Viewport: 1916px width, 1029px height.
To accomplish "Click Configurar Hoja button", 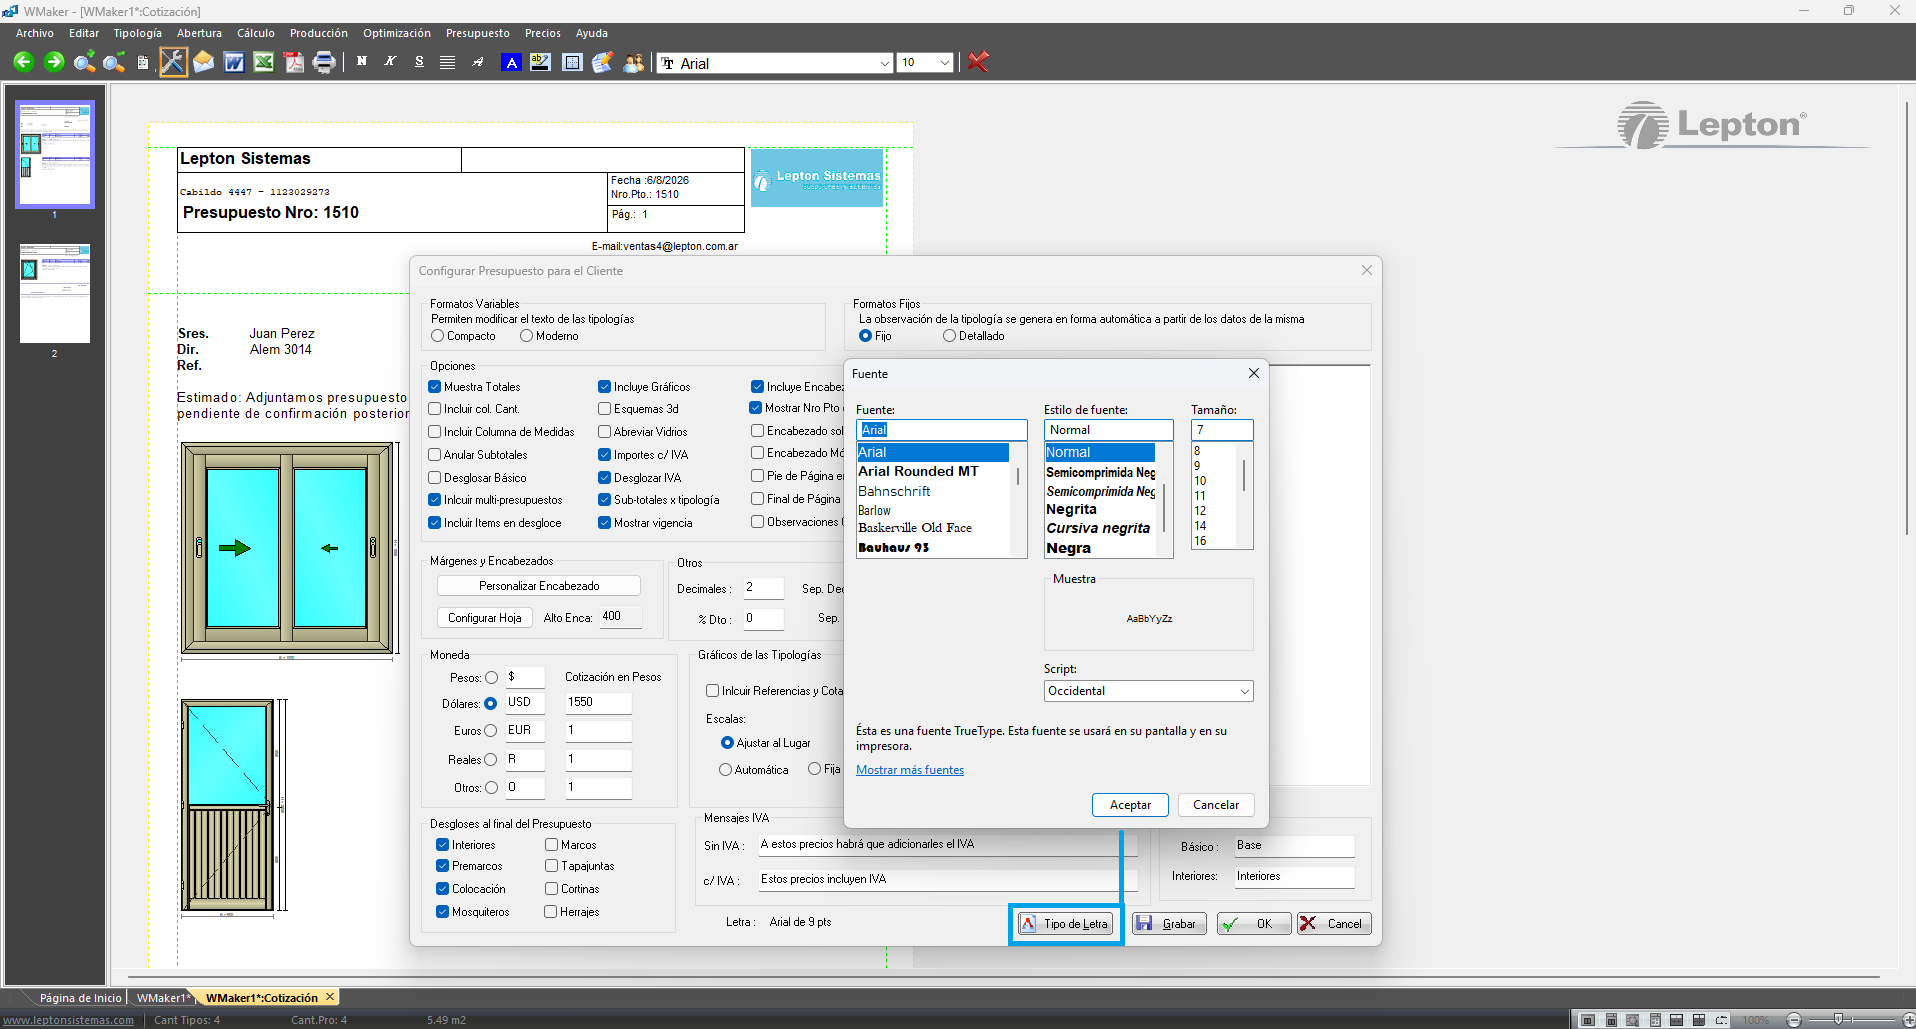I will [484, 618].
